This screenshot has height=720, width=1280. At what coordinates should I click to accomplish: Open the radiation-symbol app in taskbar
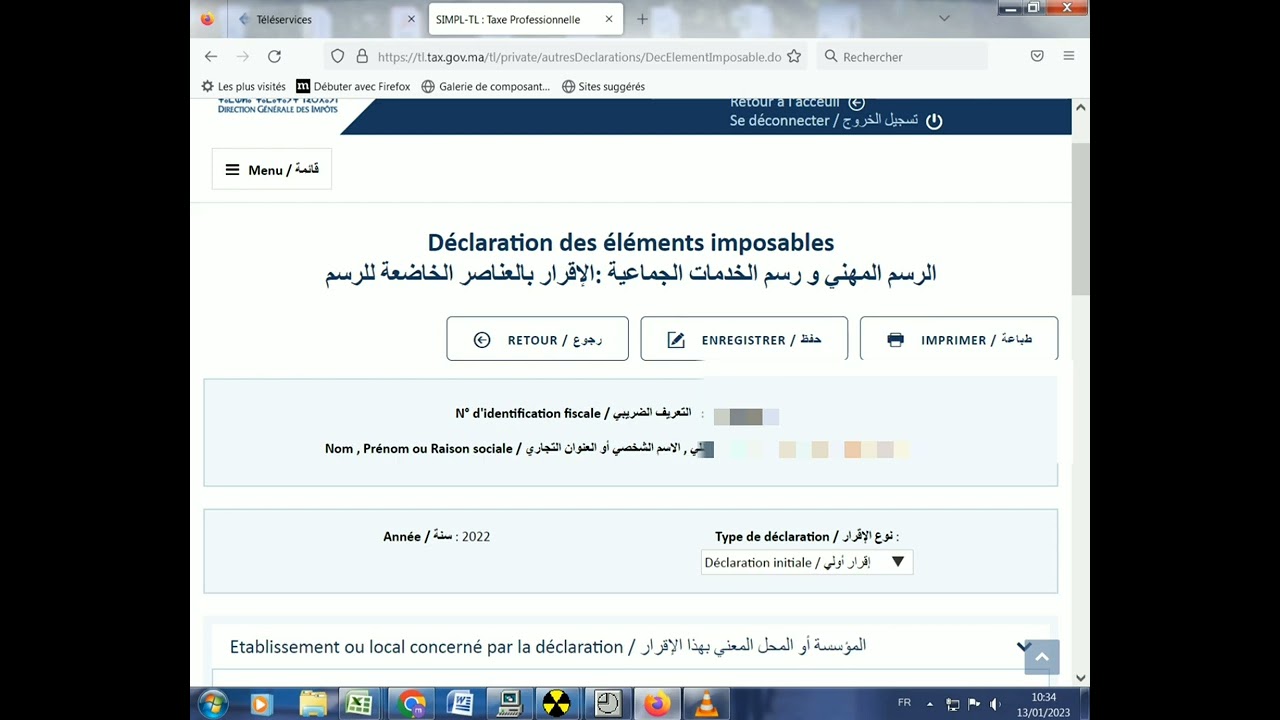pyautogui.click(x=557, y=704)
